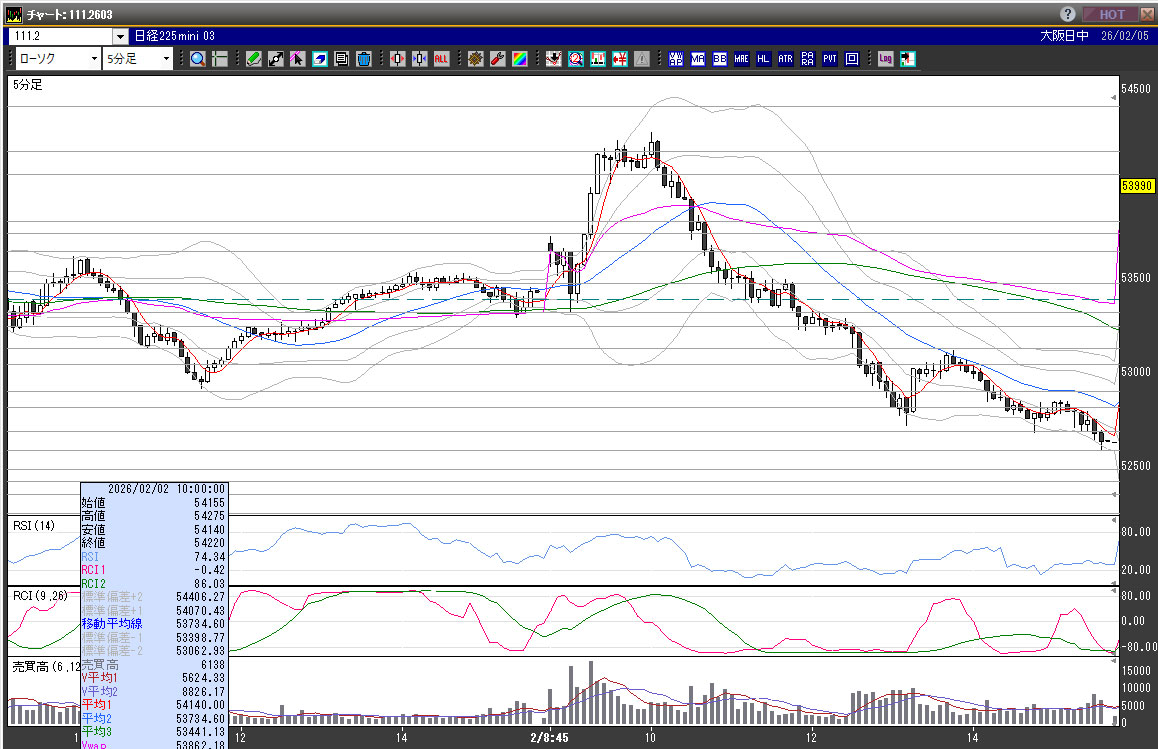1158x749 pixels.
Task: Click the symbol code input field
Action: point(58,36)
